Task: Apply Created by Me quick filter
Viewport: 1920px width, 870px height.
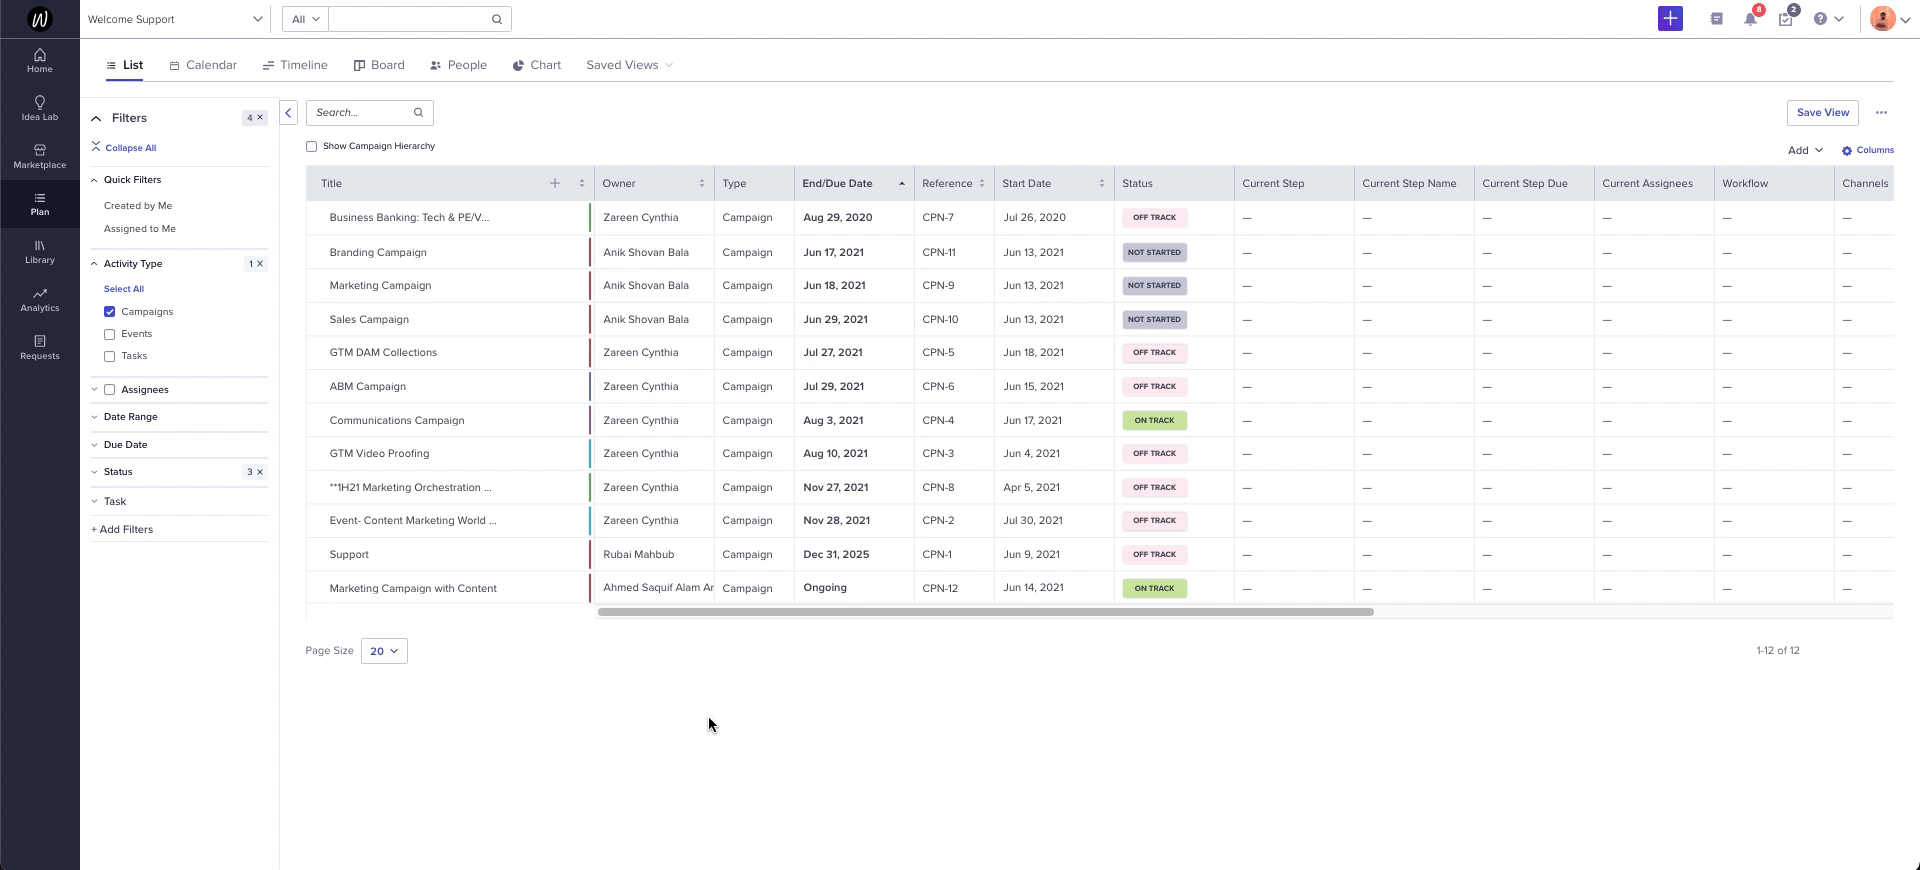Action: click(x=138, y=206)
